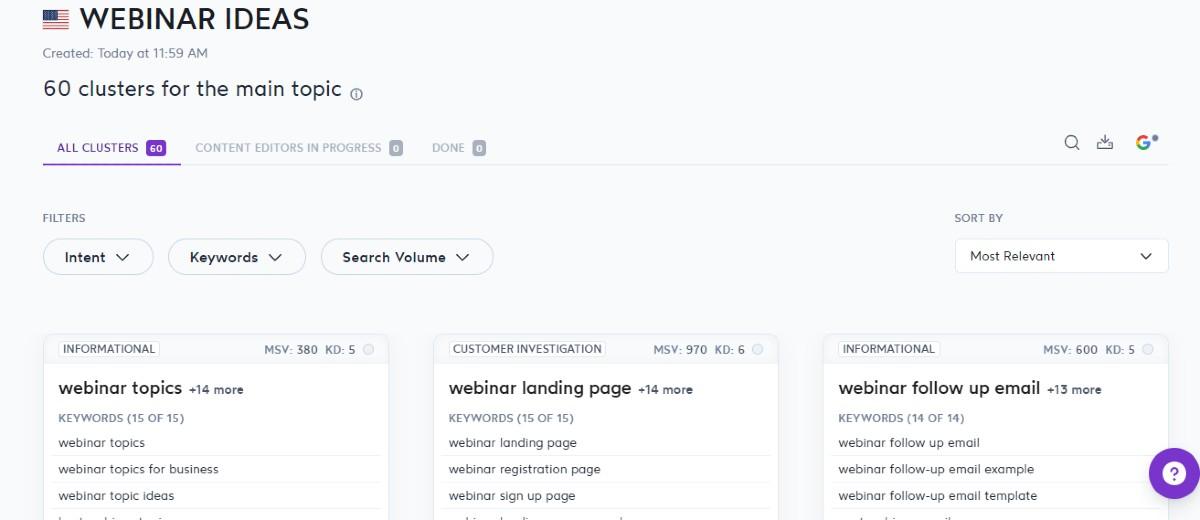Open the Search Volume filter dropdown
Viewport: 1200px width, 520px height.
point(406,257)
